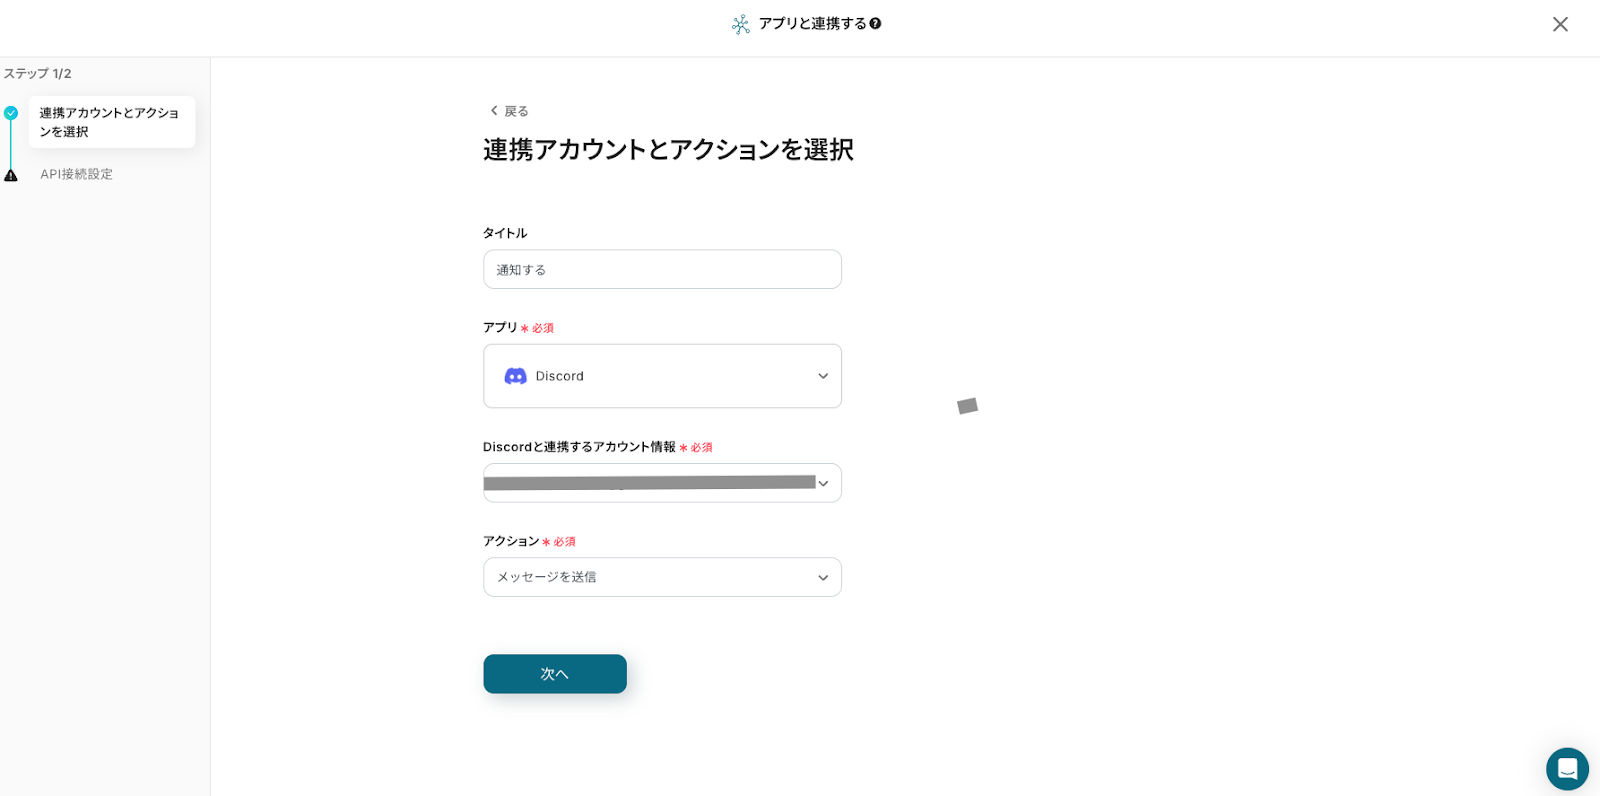Select the 連携アカウントとアクションを選択 step
This screenshot has width=1600, height=796.
coord(110,122)
